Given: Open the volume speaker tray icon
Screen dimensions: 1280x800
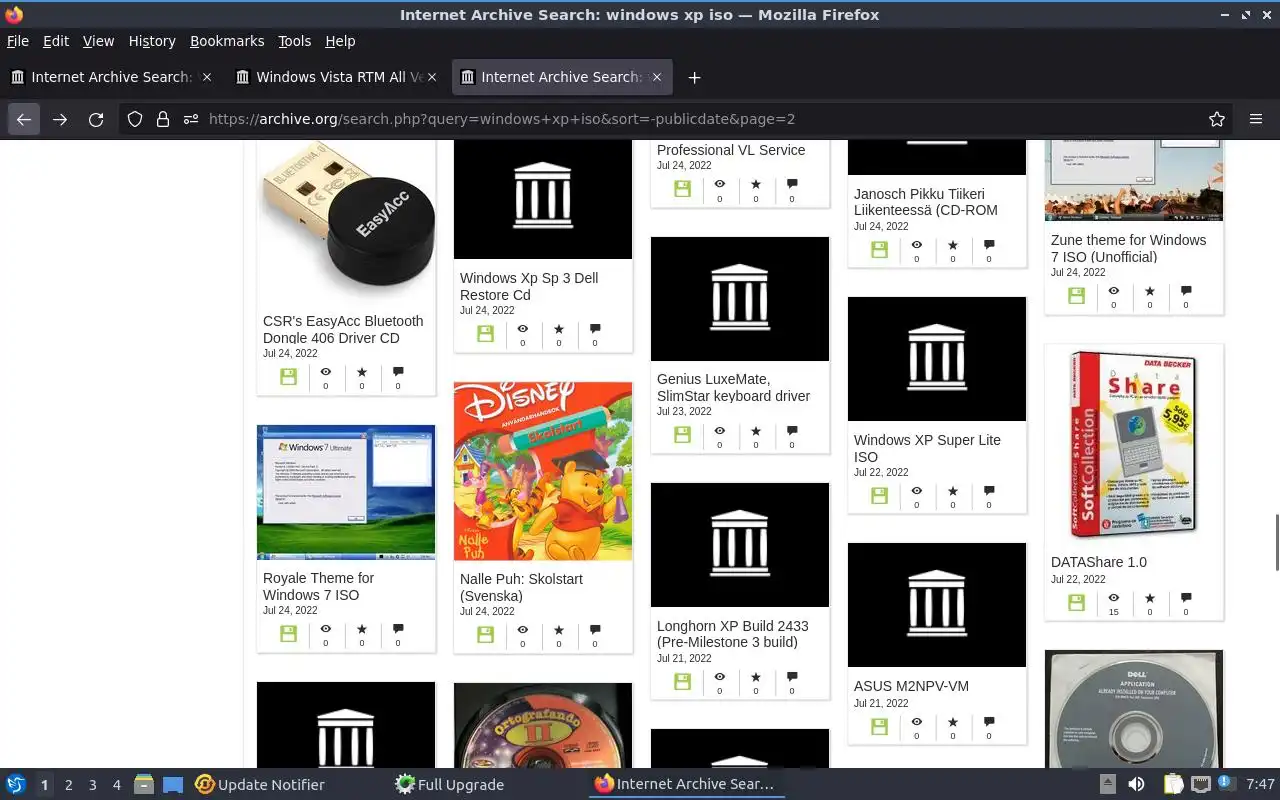Looking at the screenshot, I should click(x=1136, y=785).
